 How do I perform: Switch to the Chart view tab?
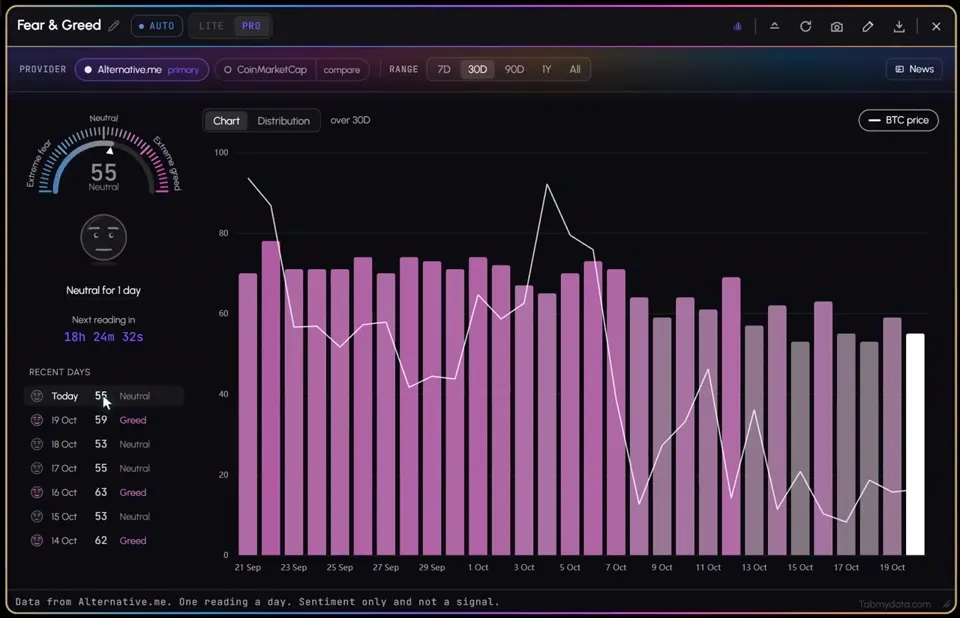[226, 121]
